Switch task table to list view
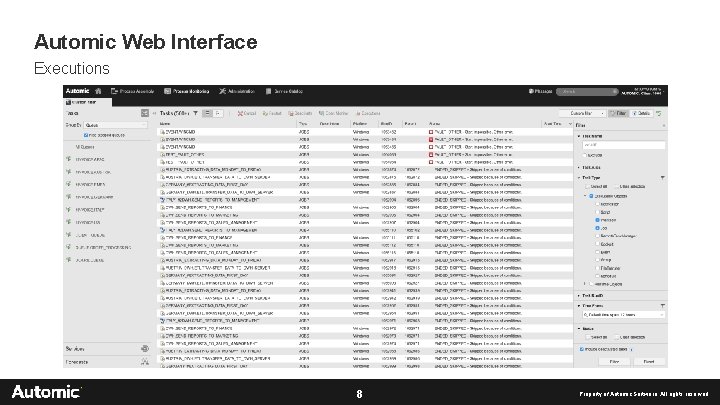This screenshot has width=720, height=405. [x=208, y=113]
